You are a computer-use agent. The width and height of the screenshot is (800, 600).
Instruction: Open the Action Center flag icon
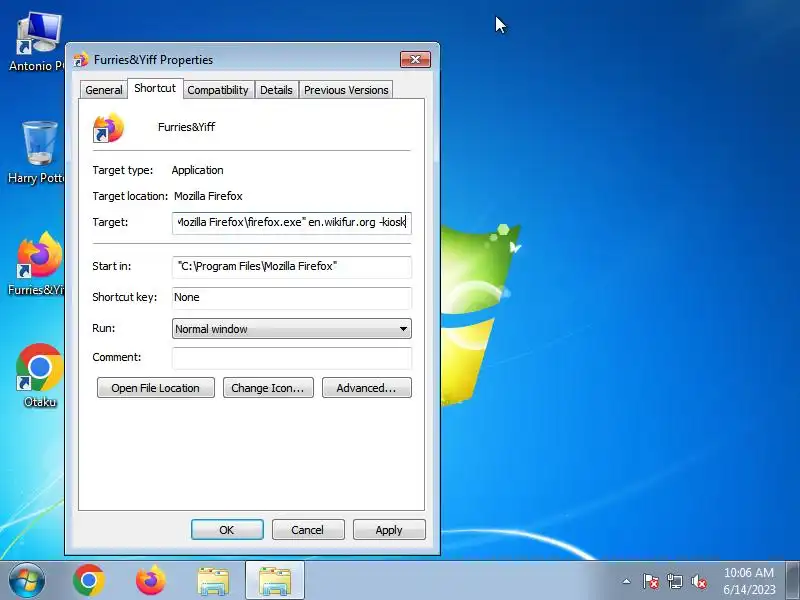[x=651, y=581]
